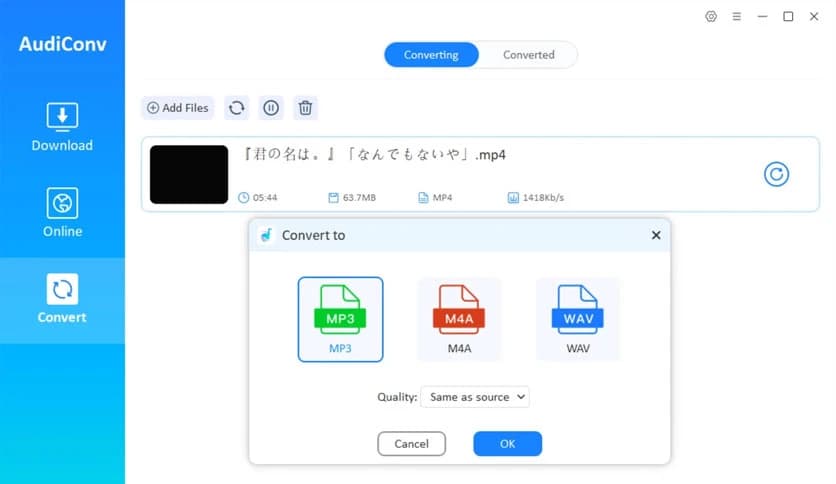Switch to the Converting tab

pos(431,55)
